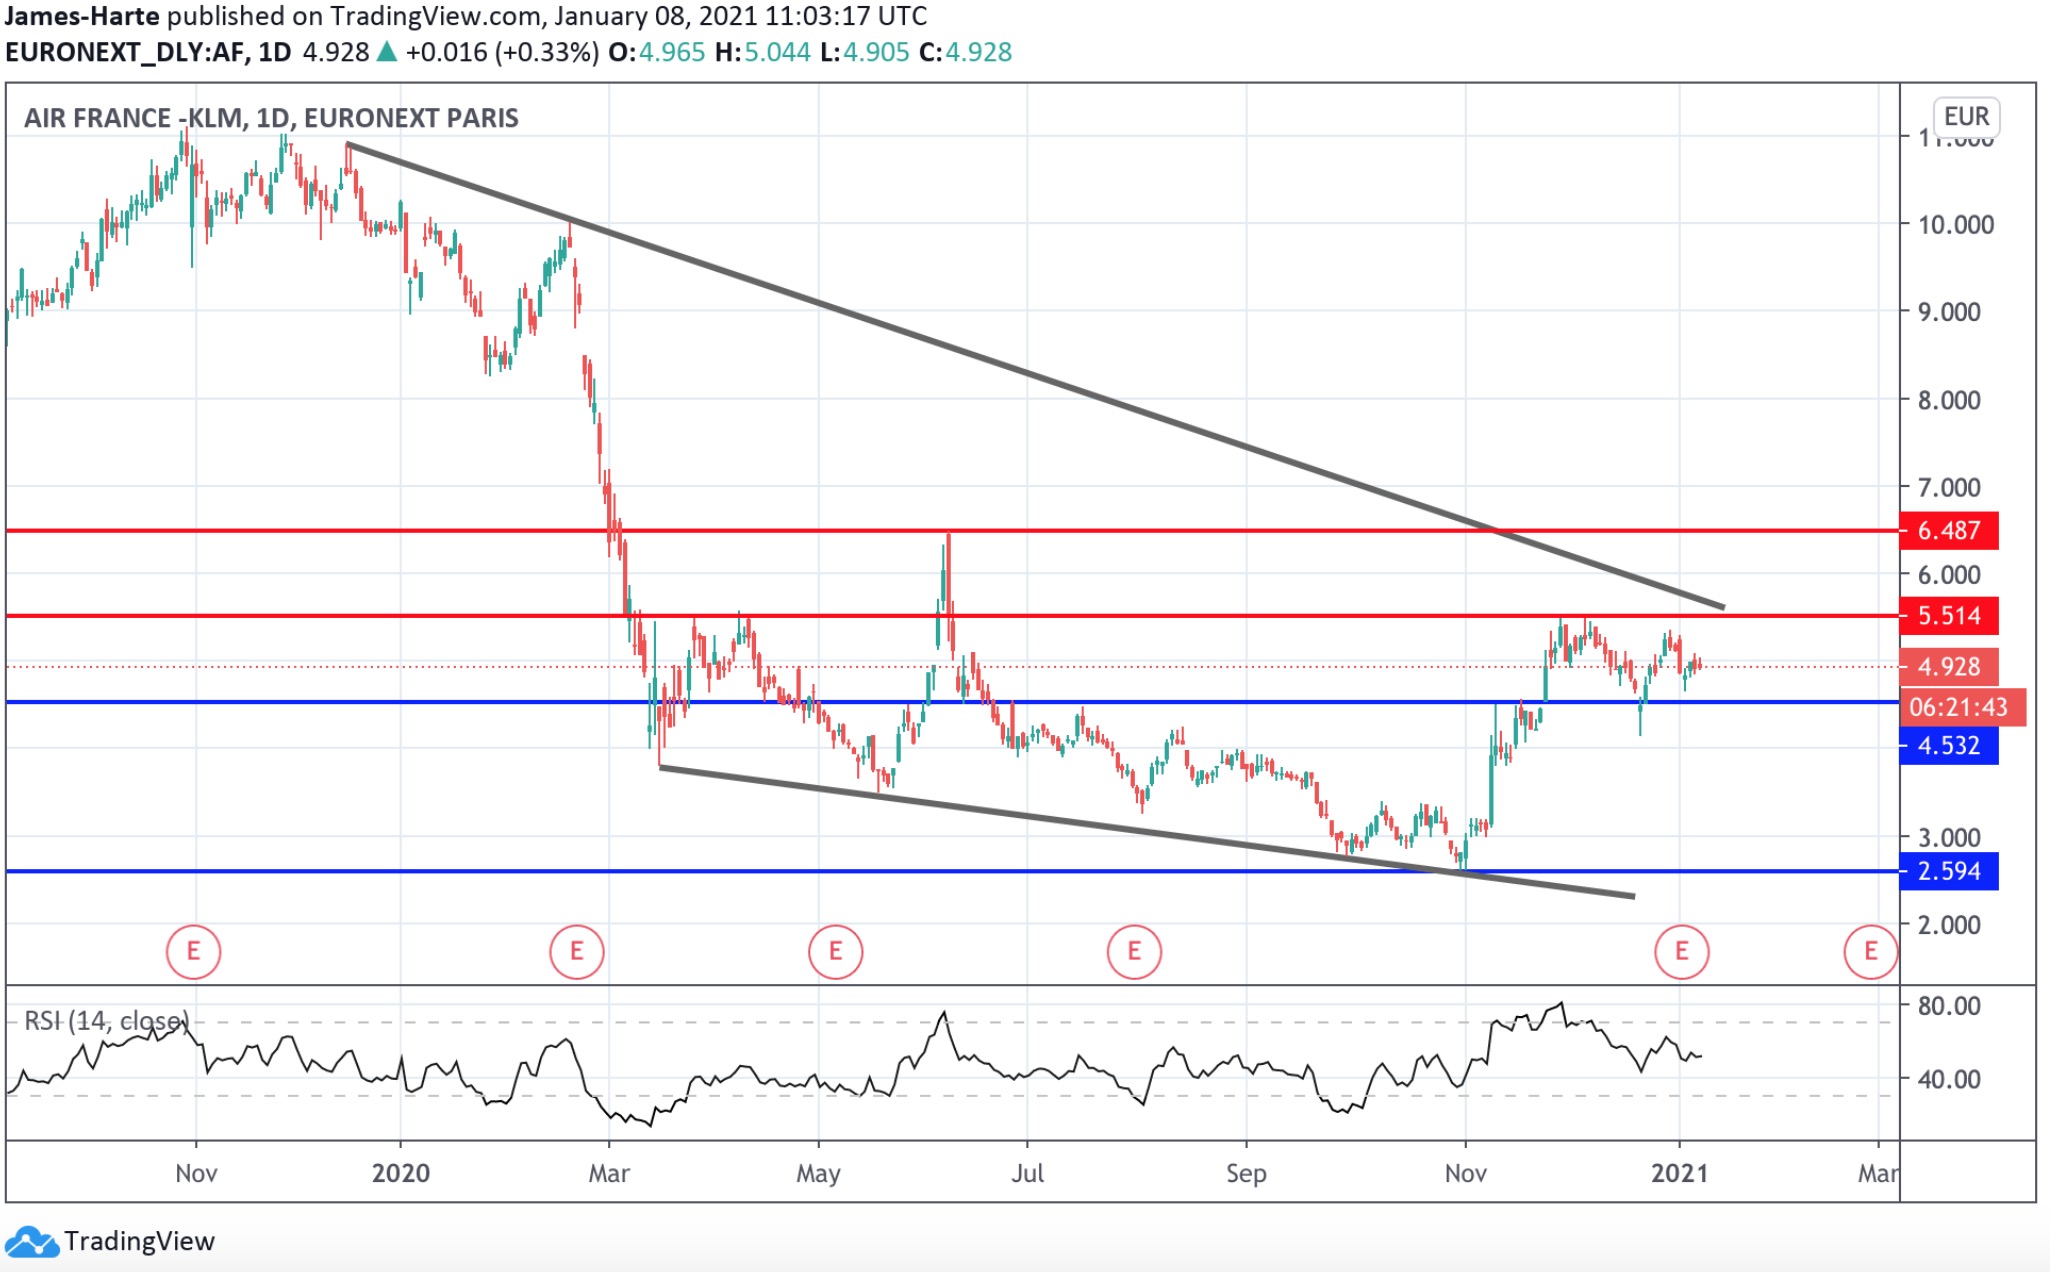Click the earnings 'E' marker near 2021
This screenshot has width=2050, height=1272.
coord(1683,952)
